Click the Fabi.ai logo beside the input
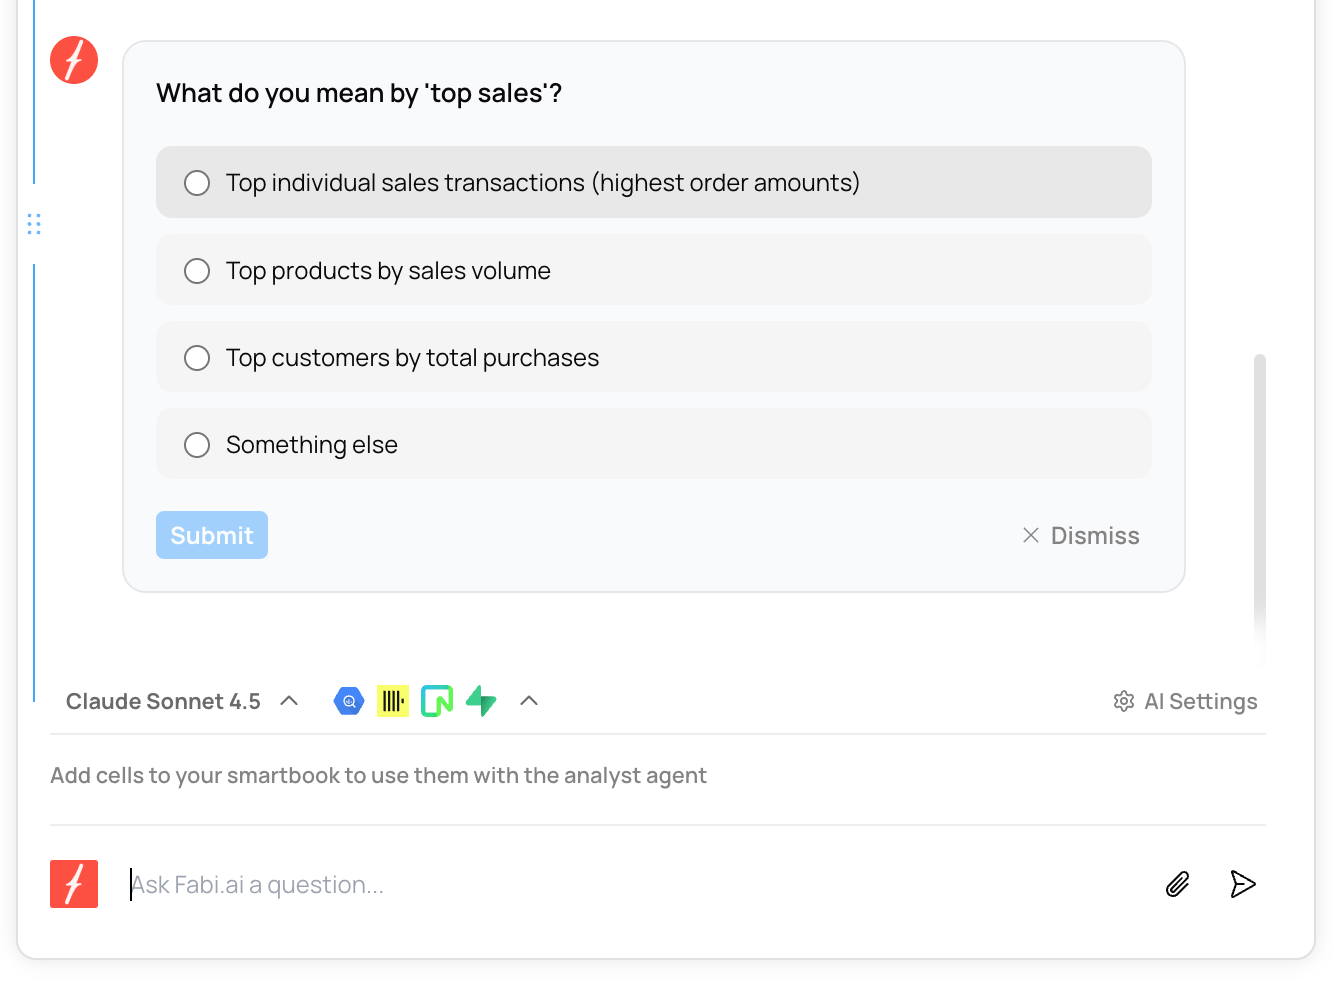Screen dimensions: 1334x986 tap(74, 884)
